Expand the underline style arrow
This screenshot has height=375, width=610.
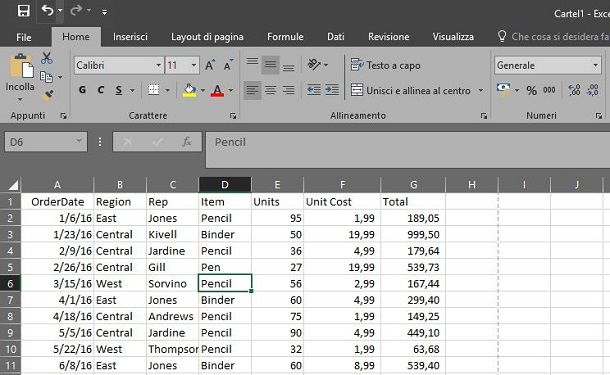[x=132, y=91]
